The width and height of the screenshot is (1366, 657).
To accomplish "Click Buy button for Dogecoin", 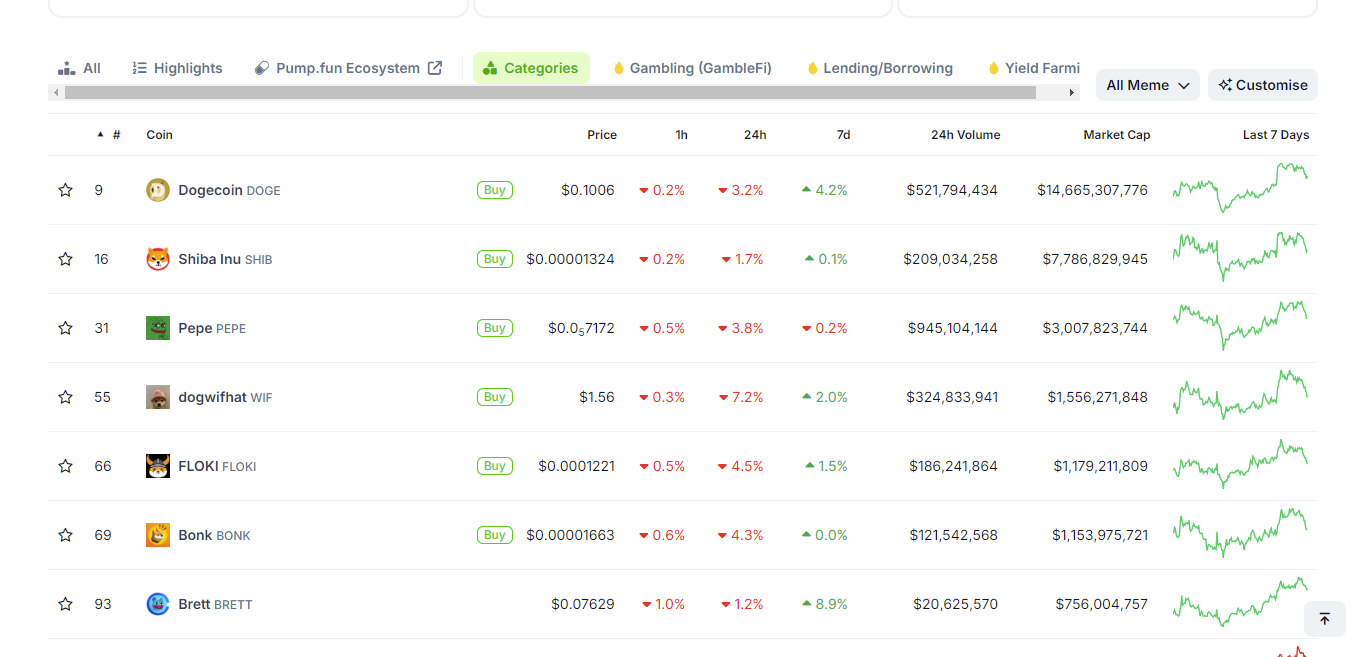I will [495, 190].
